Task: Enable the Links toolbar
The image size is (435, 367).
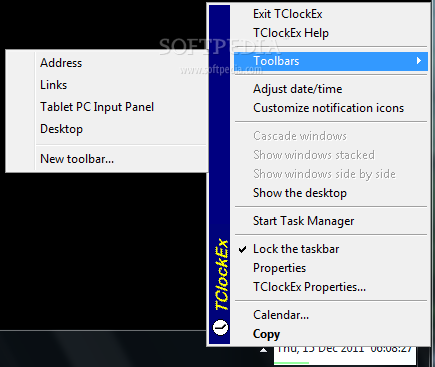Action: click(107, 85)
